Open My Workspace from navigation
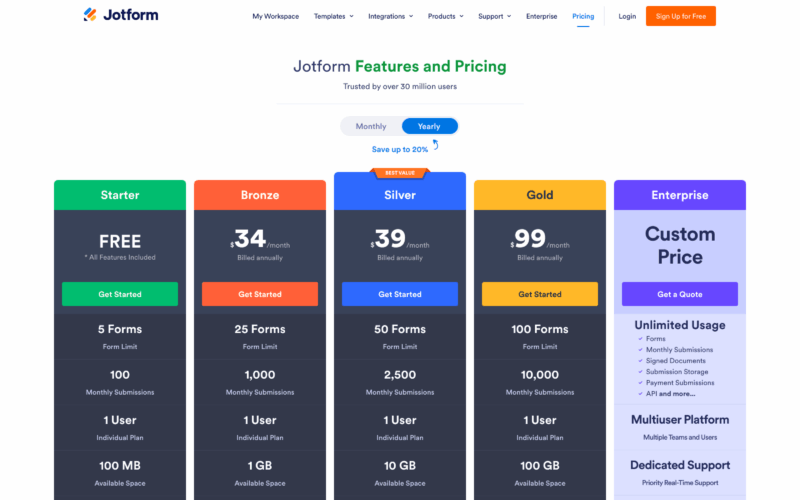Screen dimensions: 800x500 (x=276, y=16)
